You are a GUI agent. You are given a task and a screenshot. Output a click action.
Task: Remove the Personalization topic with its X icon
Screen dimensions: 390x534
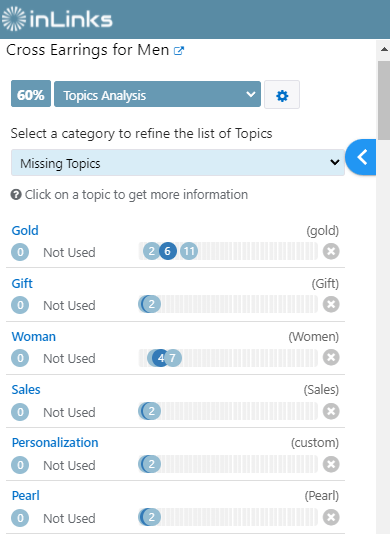331,464
